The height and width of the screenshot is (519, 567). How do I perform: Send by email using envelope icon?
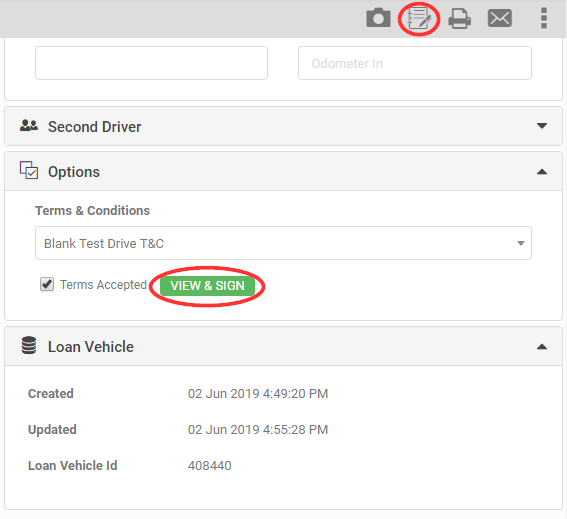500,18
